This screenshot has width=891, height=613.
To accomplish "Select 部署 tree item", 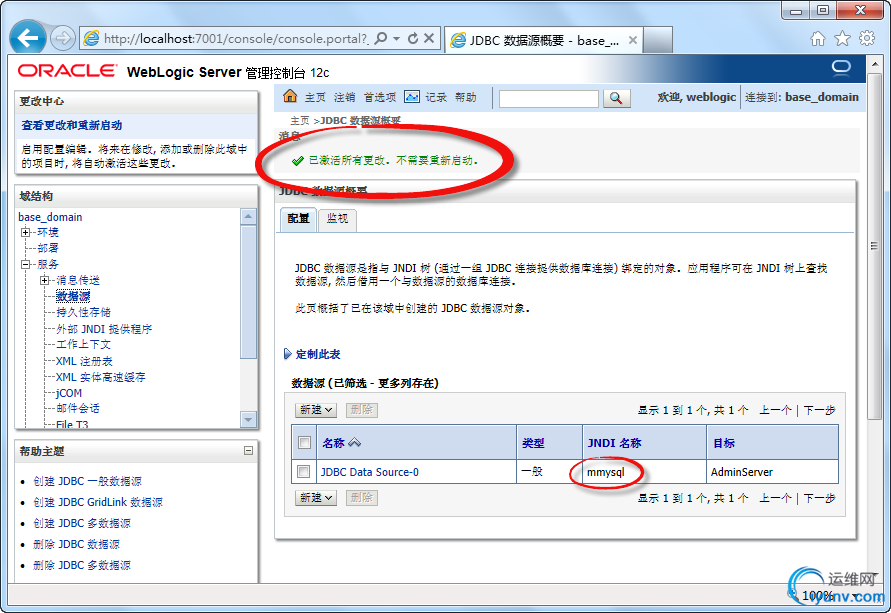I will click(48, 248).
